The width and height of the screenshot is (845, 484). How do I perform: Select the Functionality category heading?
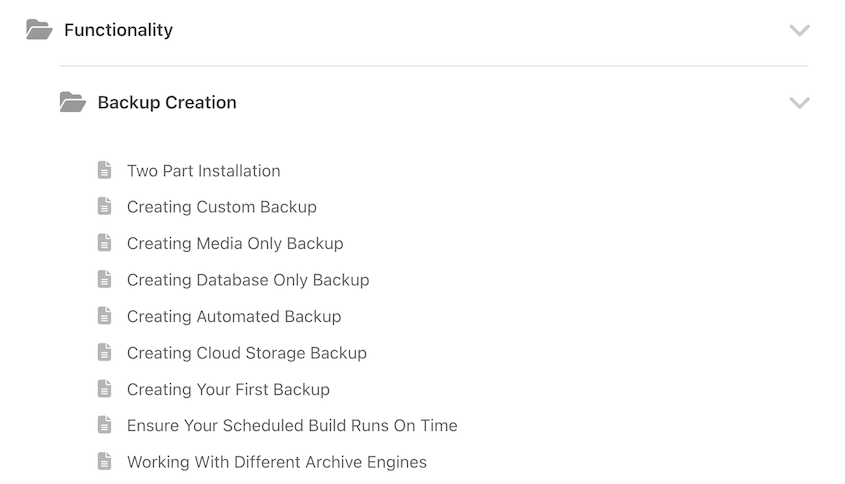(119, 30)
